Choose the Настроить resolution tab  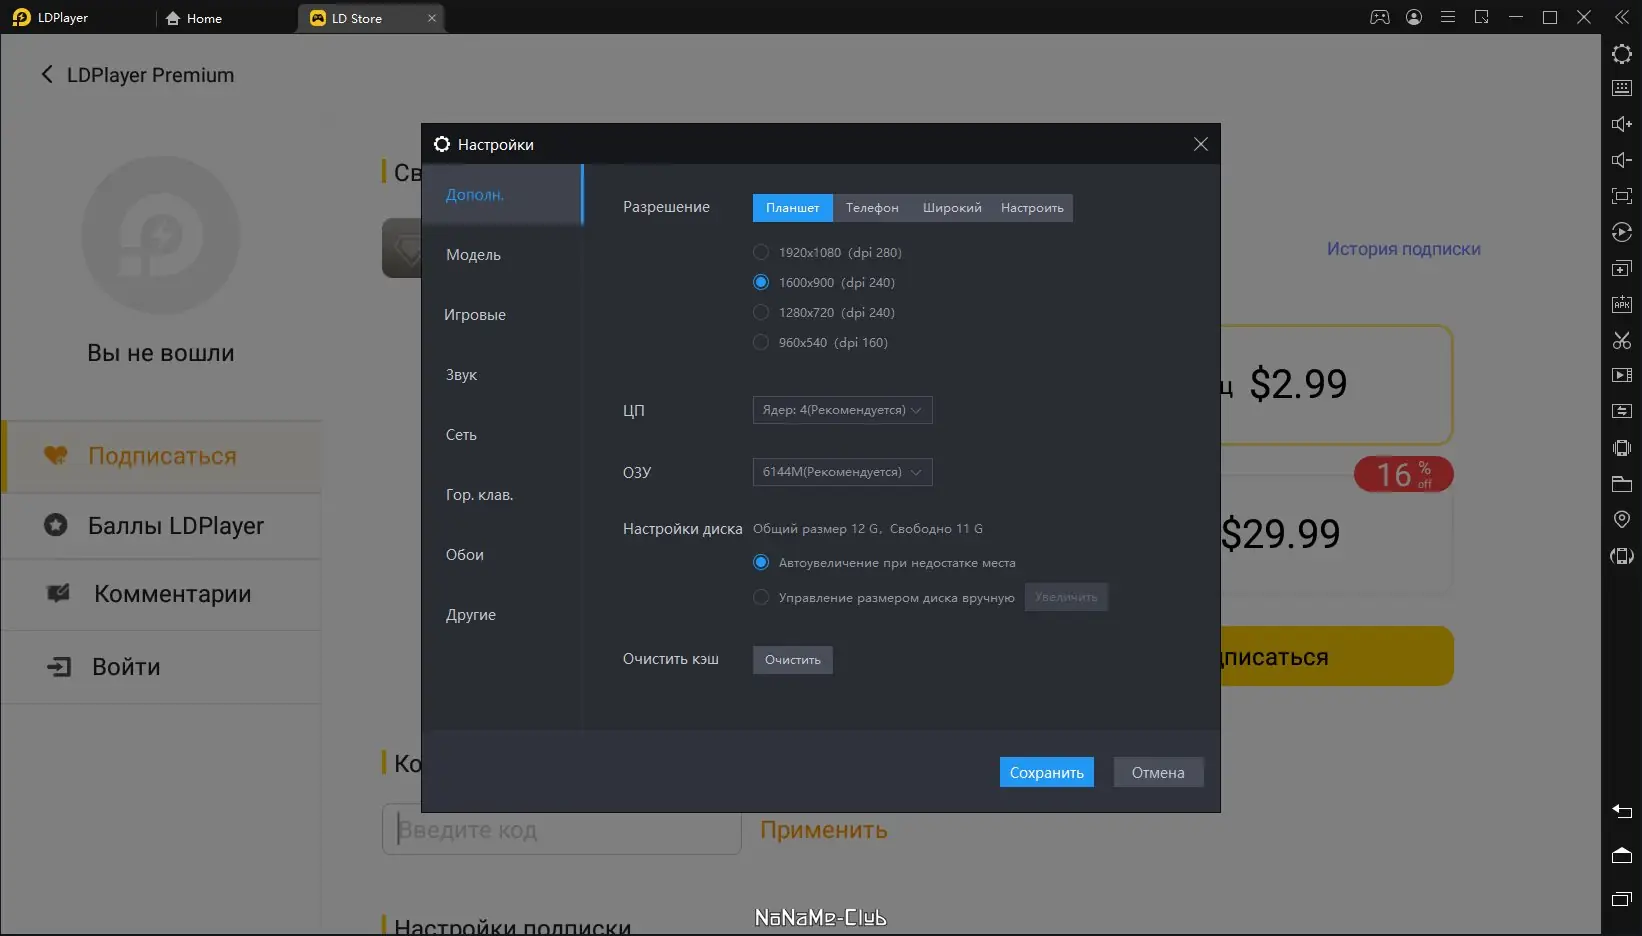tap(1032, 208)
